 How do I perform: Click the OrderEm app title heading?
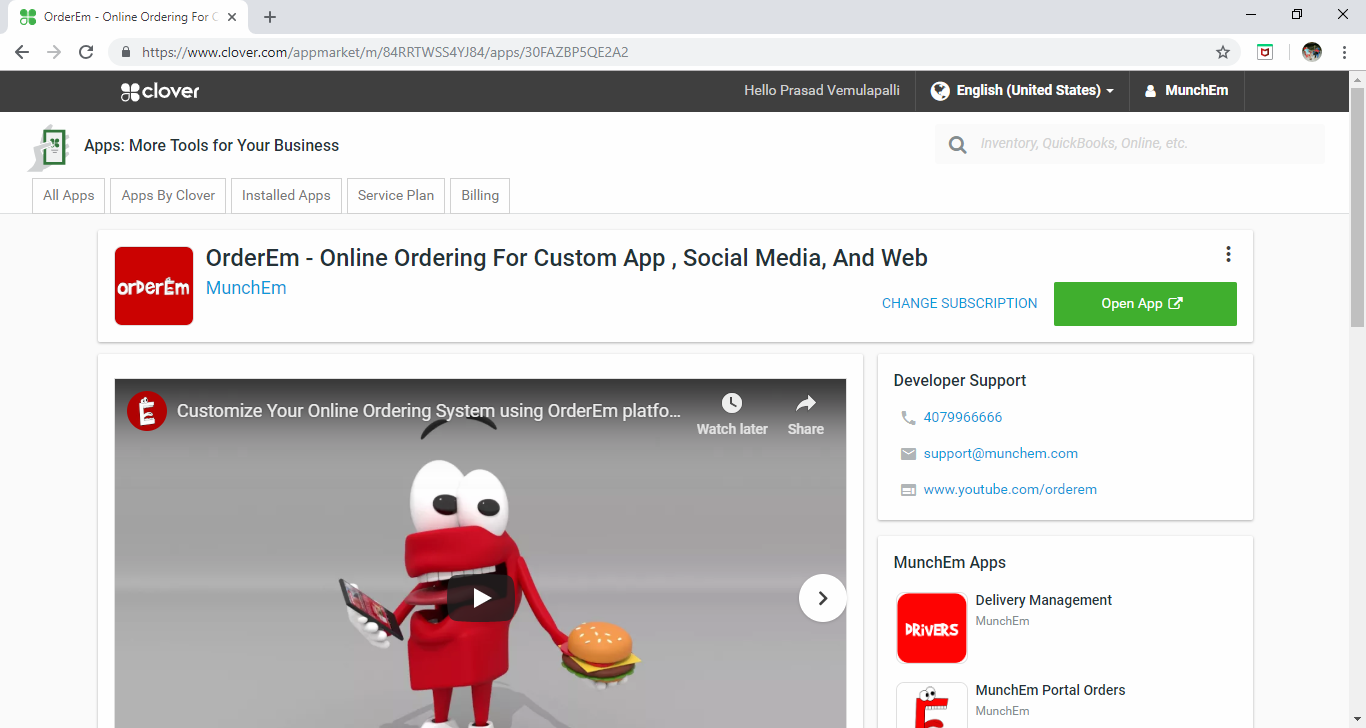(x=567, y=258)
